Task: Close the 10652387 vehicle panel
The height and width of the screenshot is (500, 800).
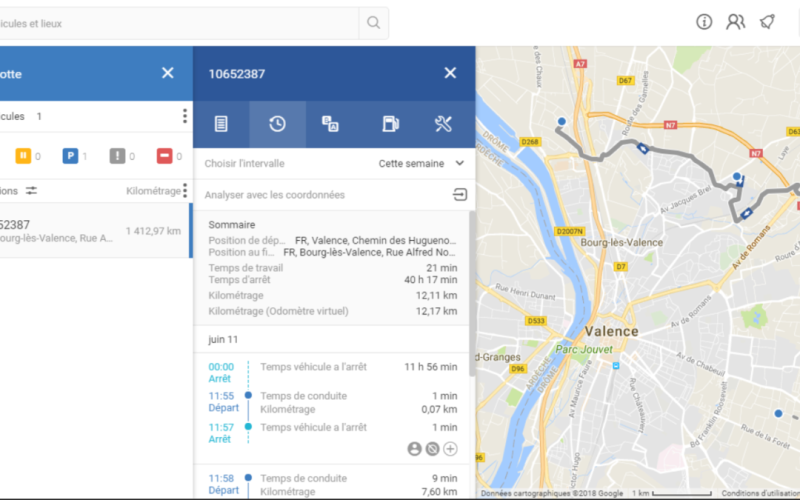Action: [x=450, y=73]
